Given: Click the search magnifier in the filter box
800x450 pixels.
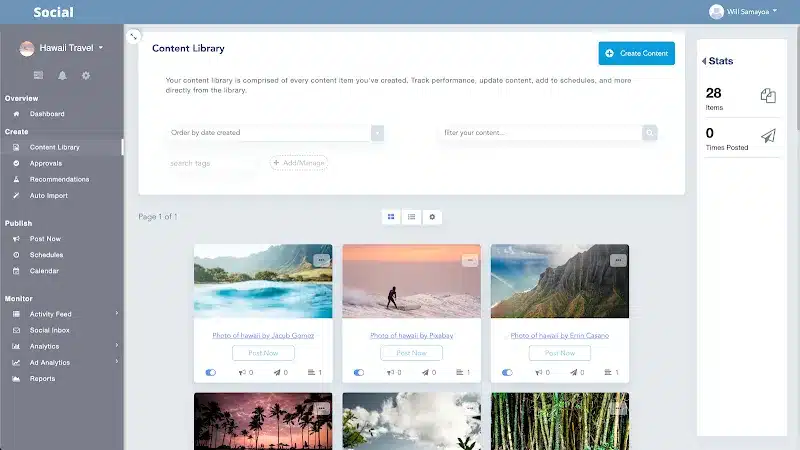Looking at the screenshot, I should [650, 132].
